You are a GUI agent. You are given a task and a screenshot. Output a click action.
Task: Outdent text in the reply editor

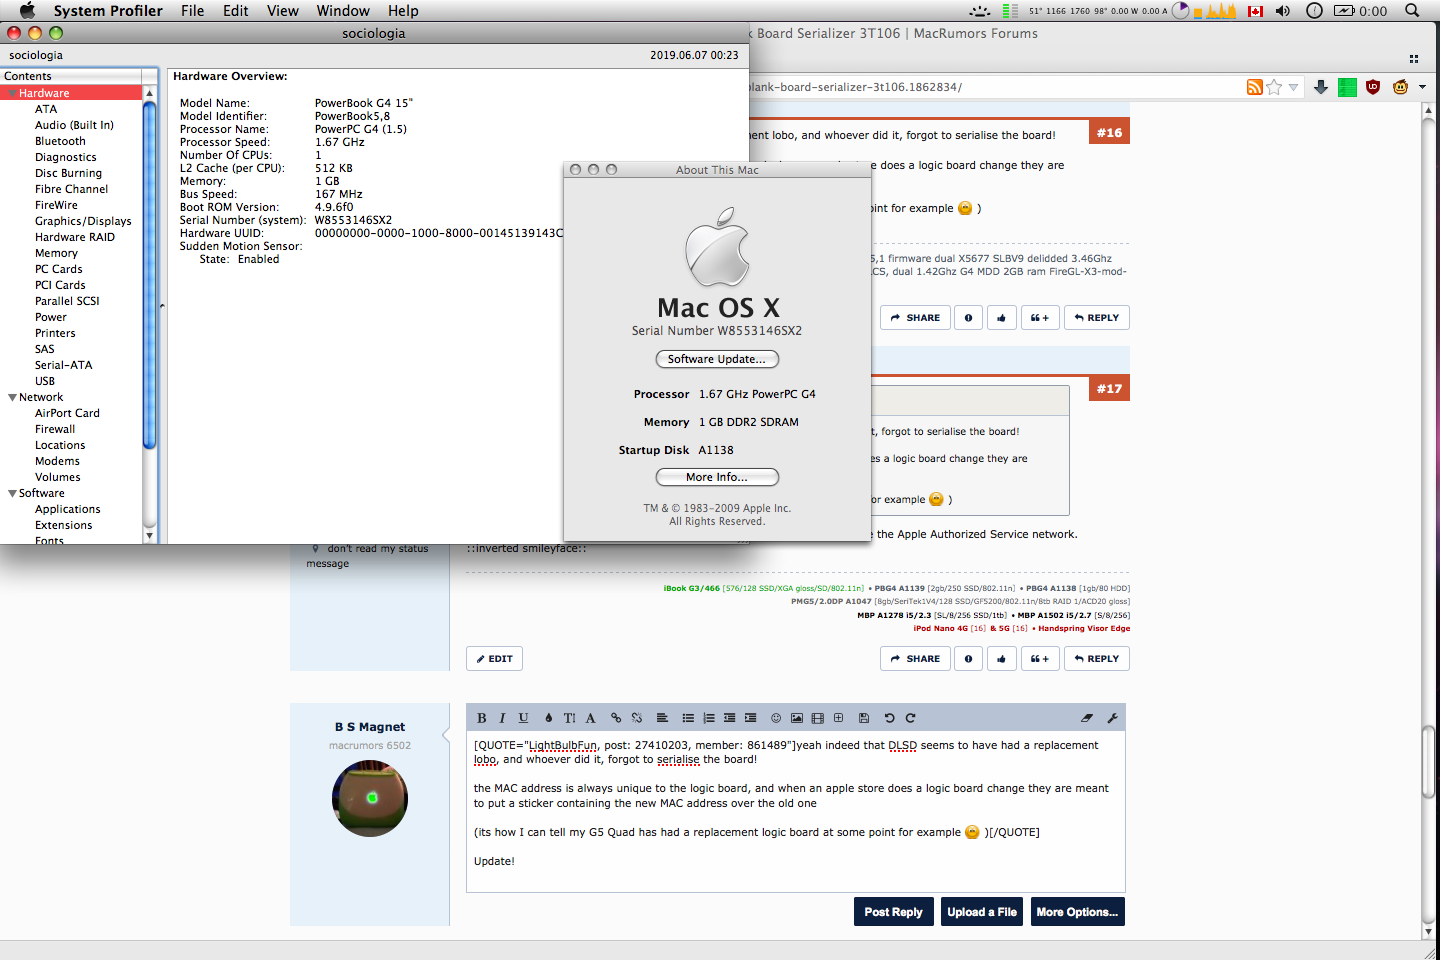pos(730,718)
